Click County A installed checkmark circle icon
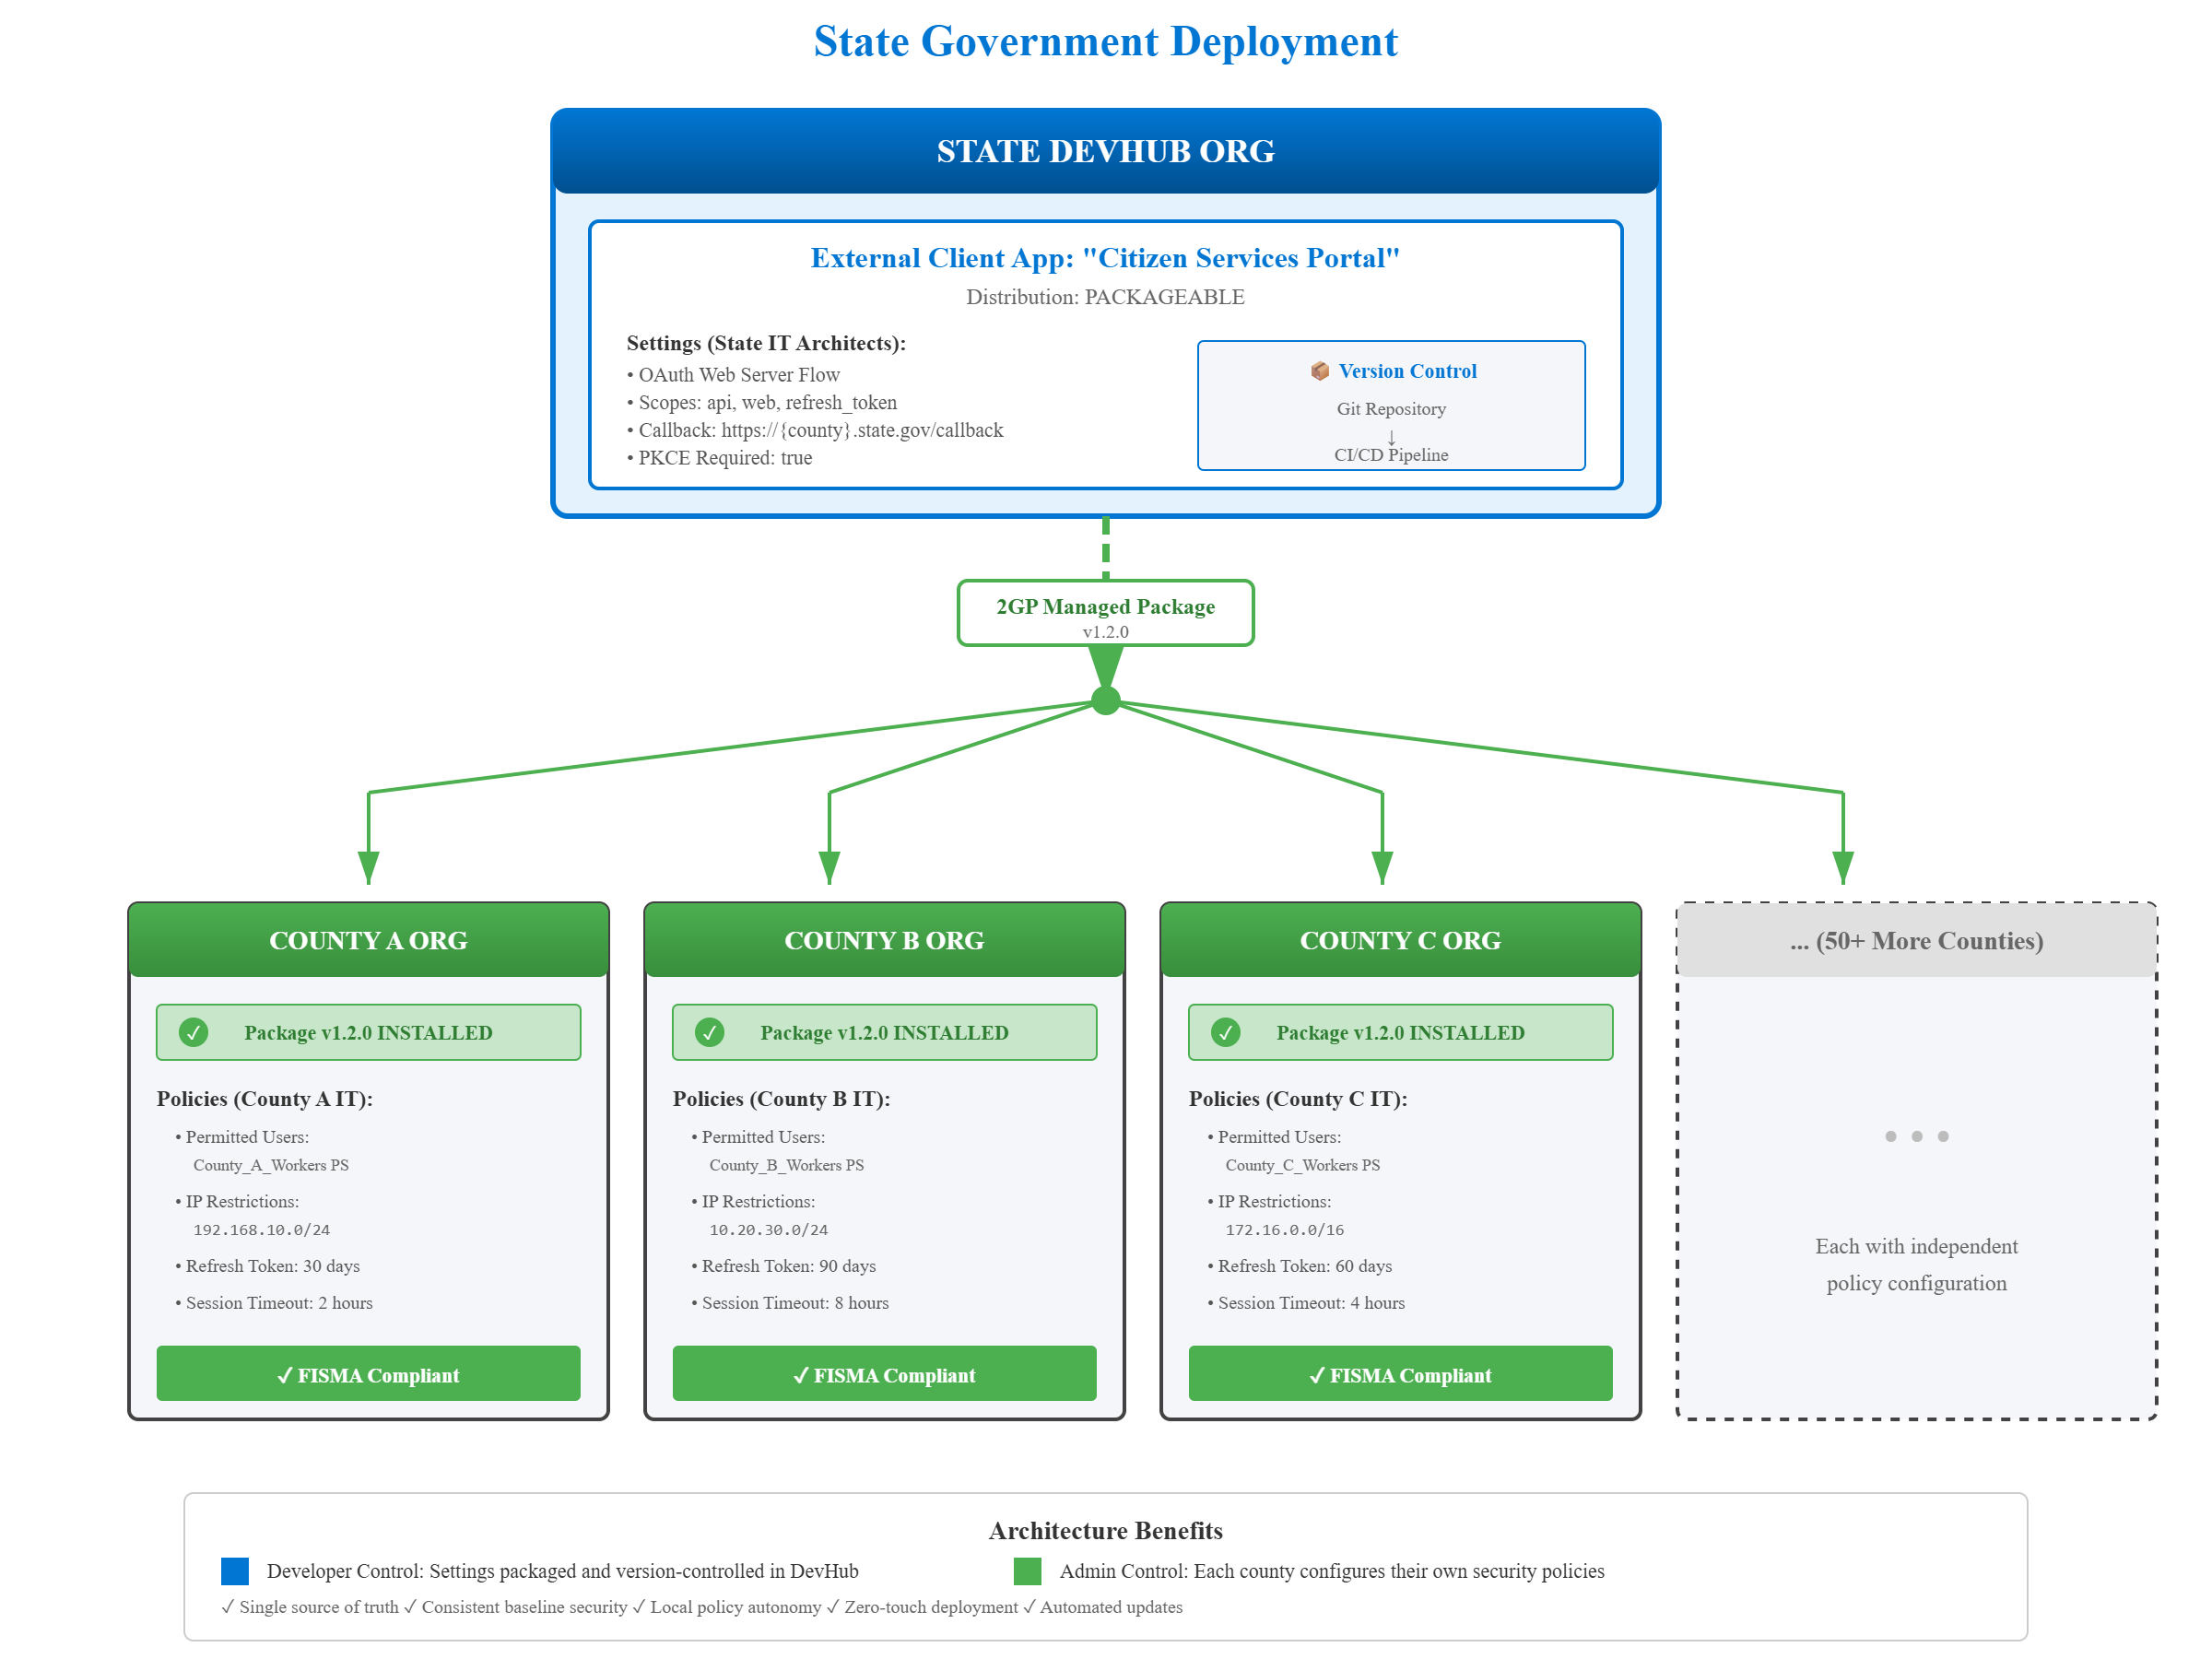This screenshot has width=2212, height=1659. tap(193, 1032)
